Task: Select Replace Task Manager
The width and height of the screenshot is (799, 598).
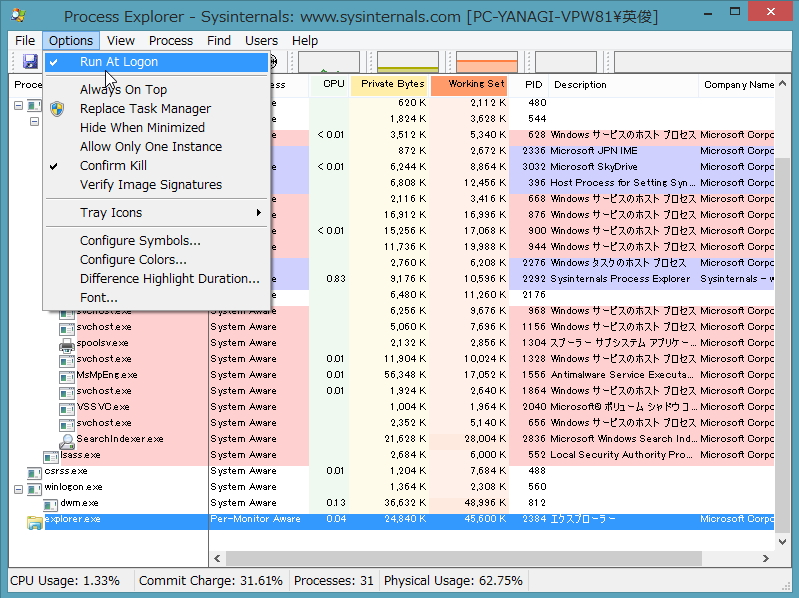Action: 156,108
